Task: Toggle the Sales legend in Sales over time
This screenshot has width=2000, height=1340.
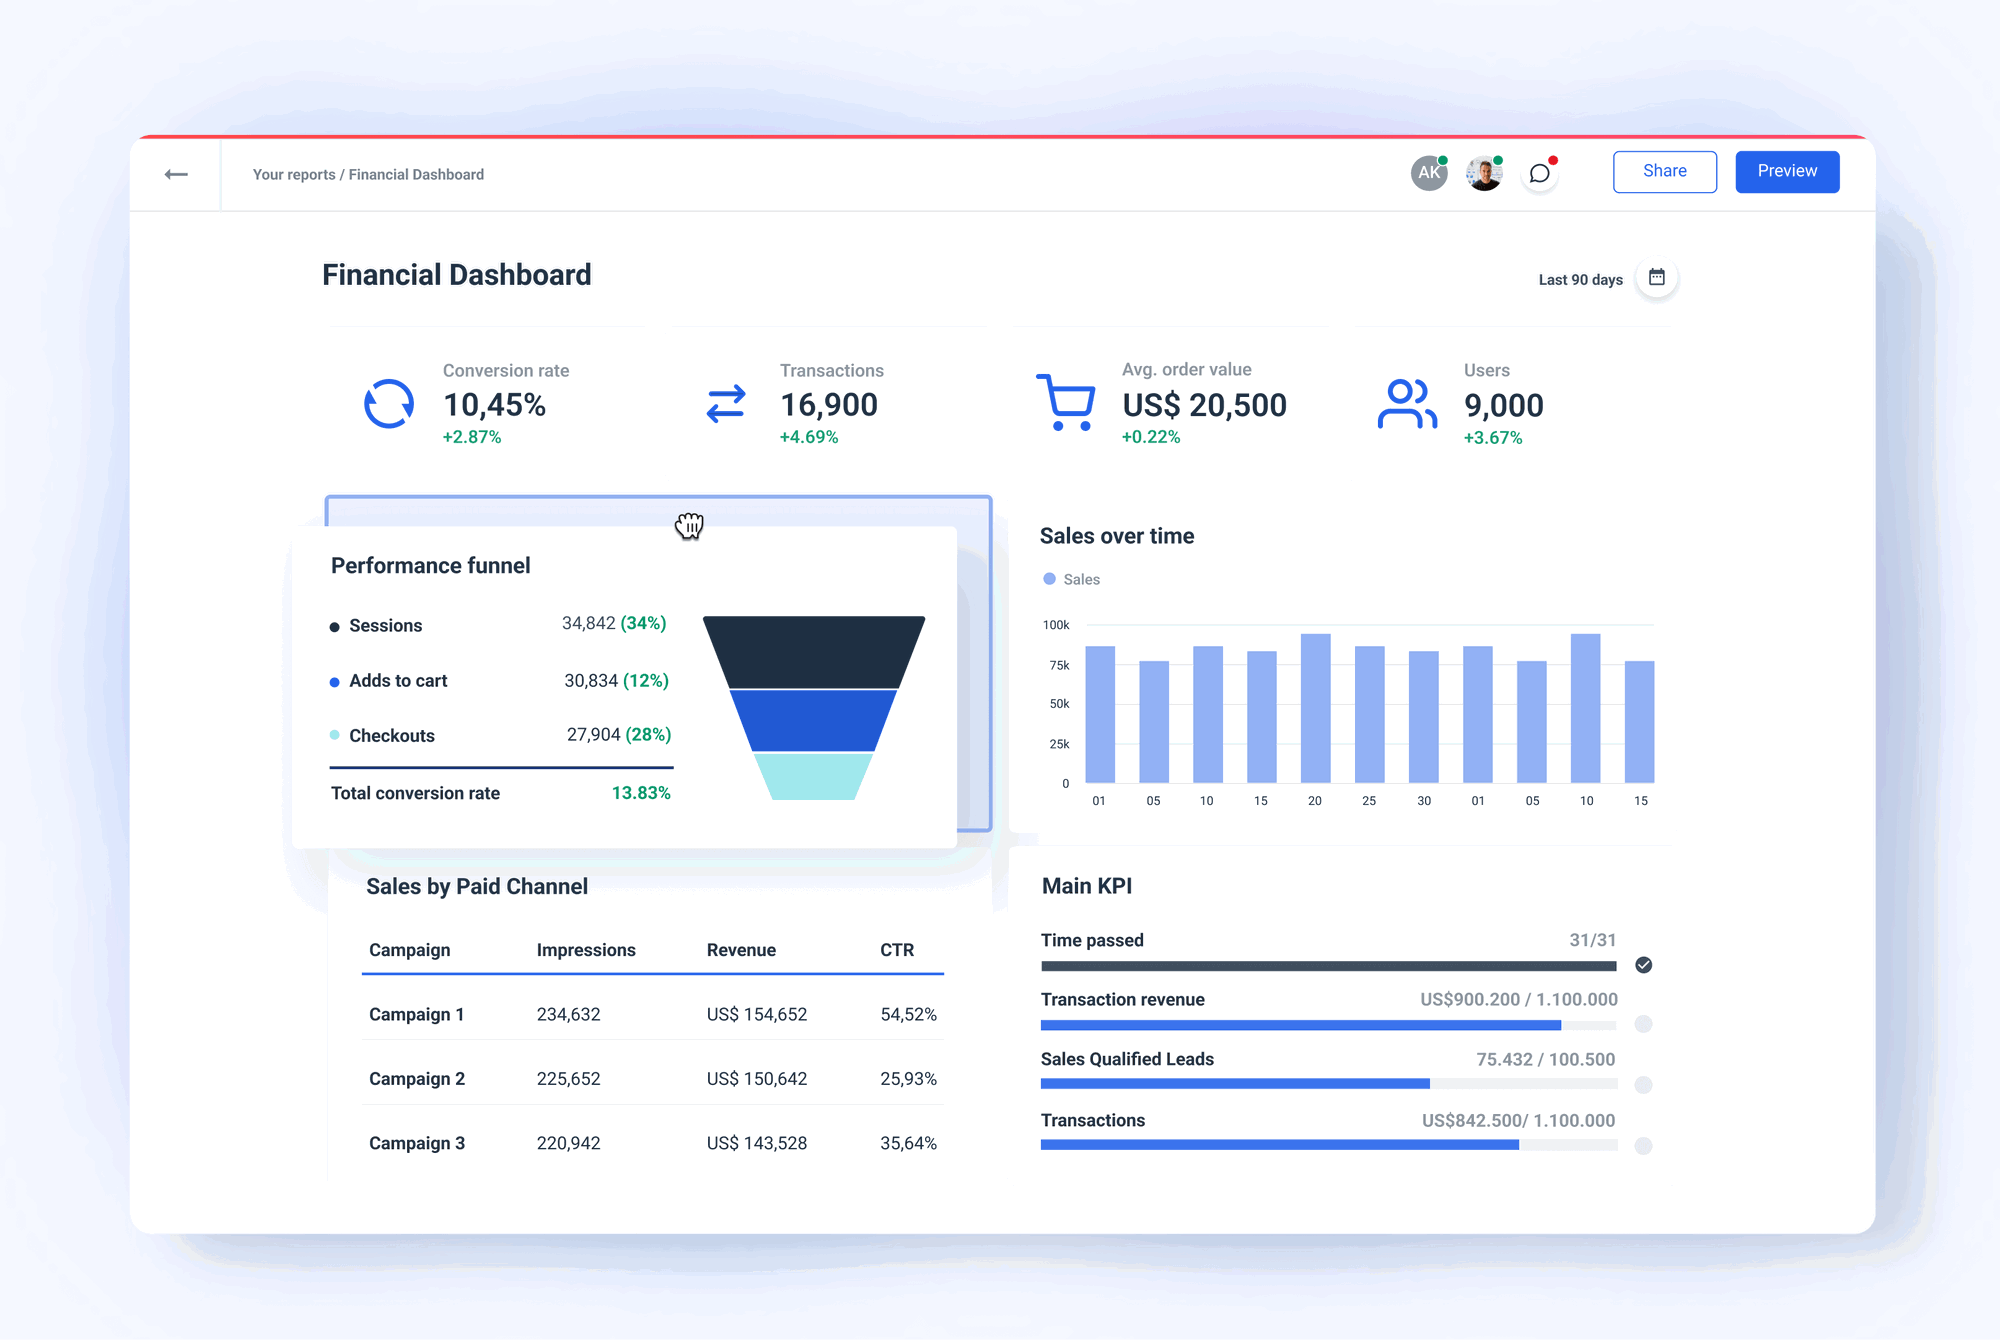Action: coord(1069,579)
